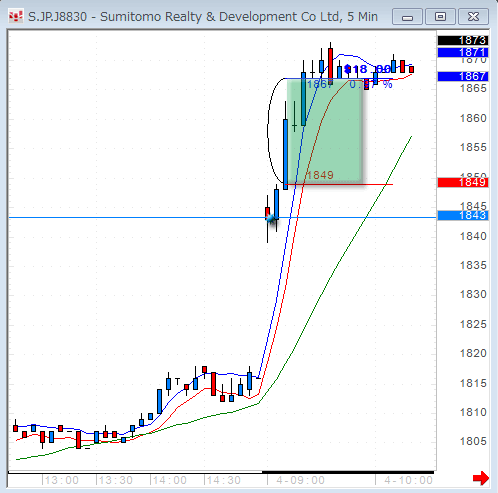Viewport: 498px width, 493px height.
Task: Click the 1820 price axis label
Action: pos(473,353)
